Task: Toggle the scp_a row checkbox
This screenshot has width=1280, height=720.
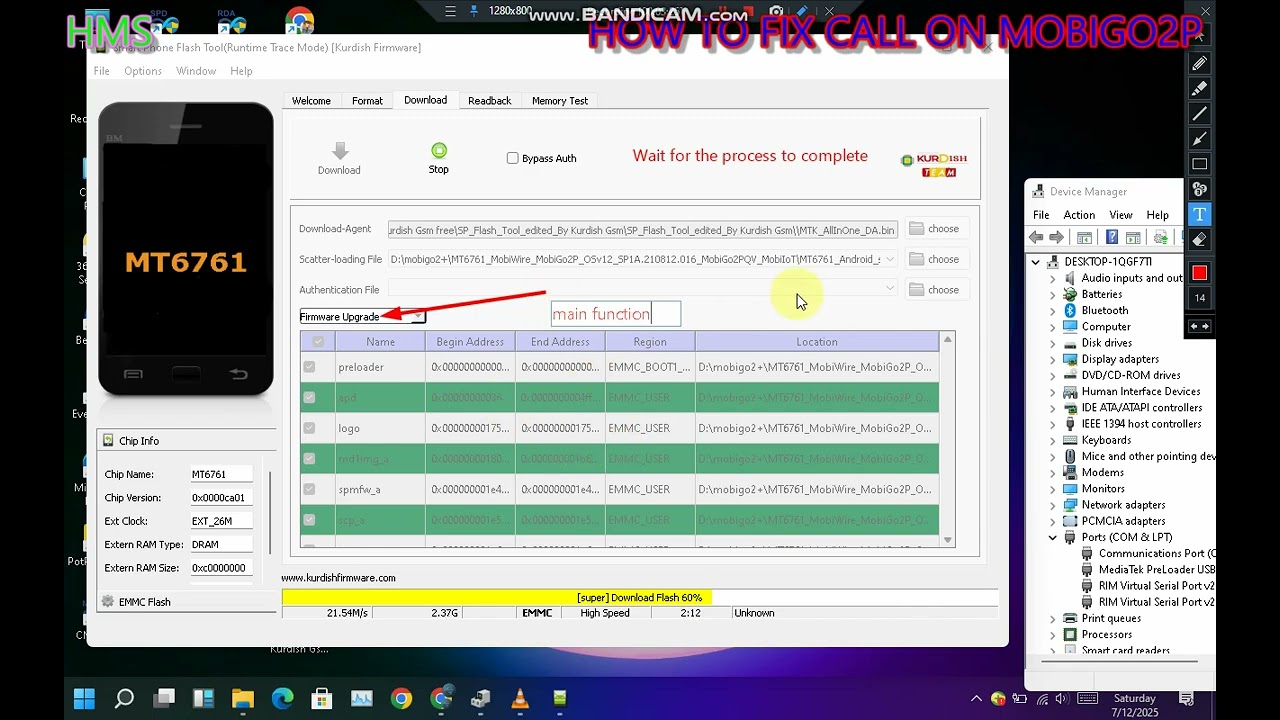Action: (x=309, y=519)
